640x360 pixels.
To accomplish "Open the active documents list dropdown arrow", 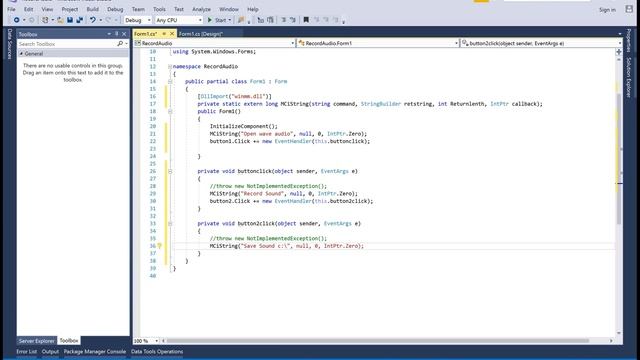I will 620,34.
